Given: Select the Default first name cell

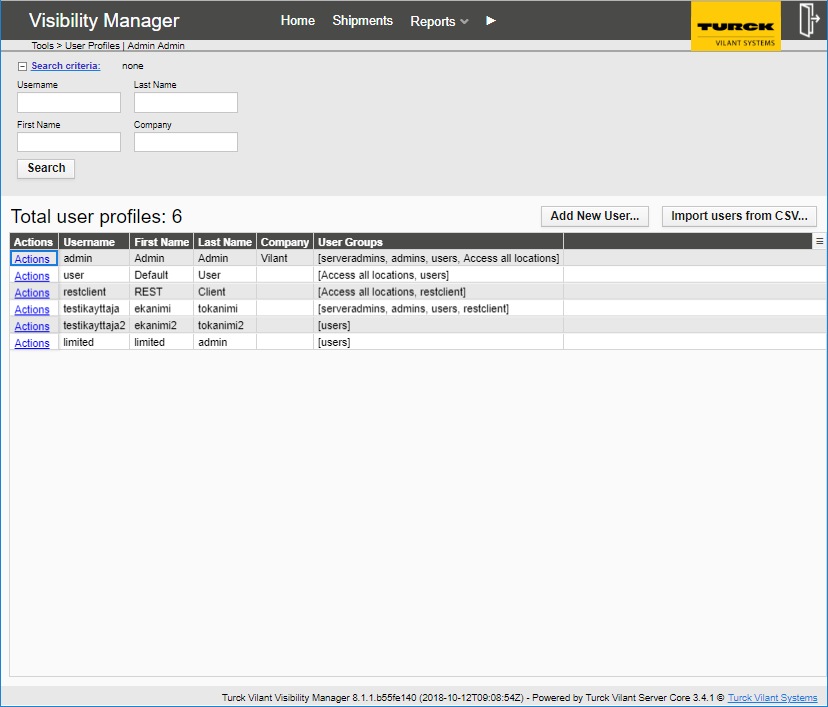Looking at the screenshot, I should tap(162, 275).
